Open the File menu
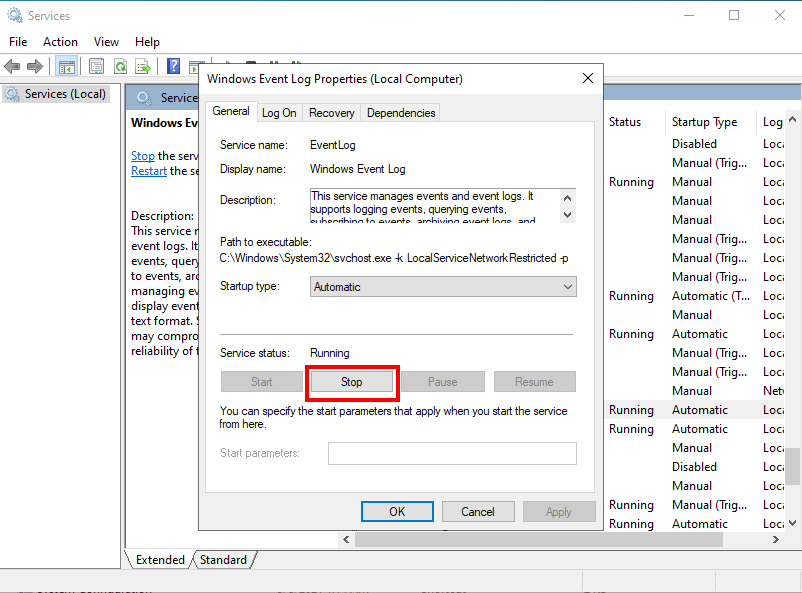This screenshot has height=593, width=802. [x=18, y=42]
